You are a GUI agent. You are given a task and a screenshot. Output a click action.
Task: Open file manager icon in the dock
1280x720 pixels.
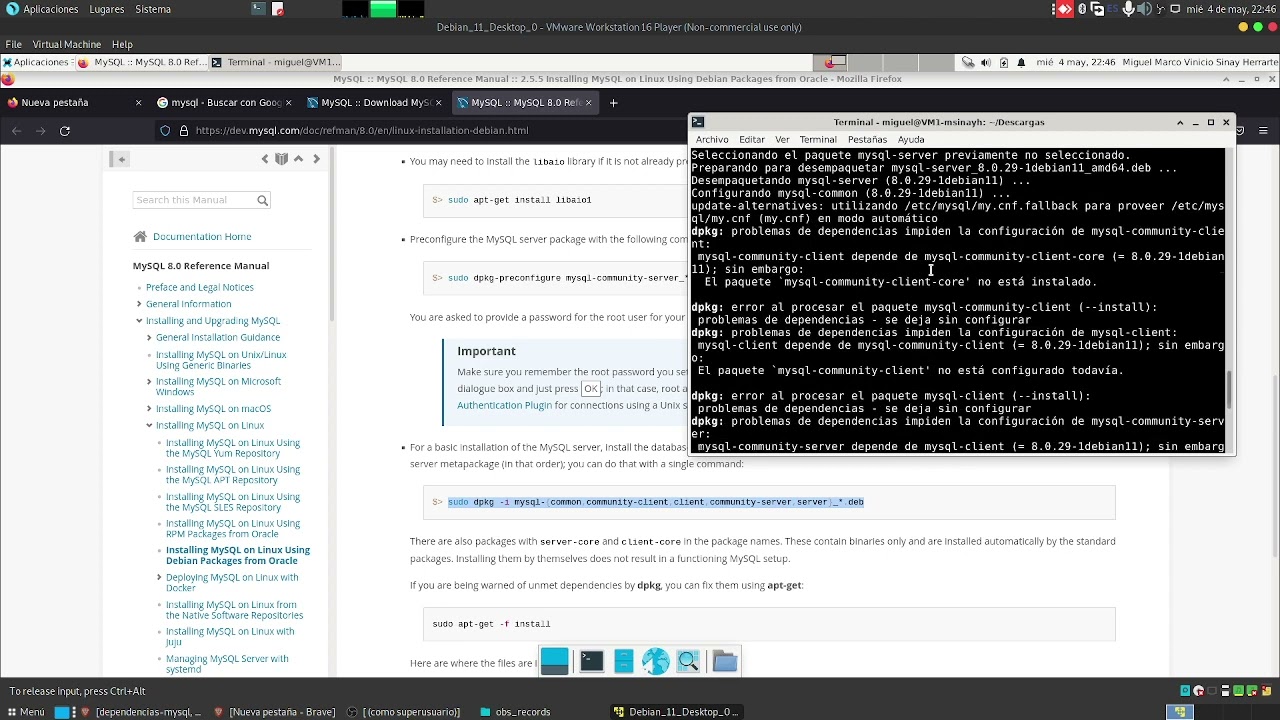tap(623, 661)
